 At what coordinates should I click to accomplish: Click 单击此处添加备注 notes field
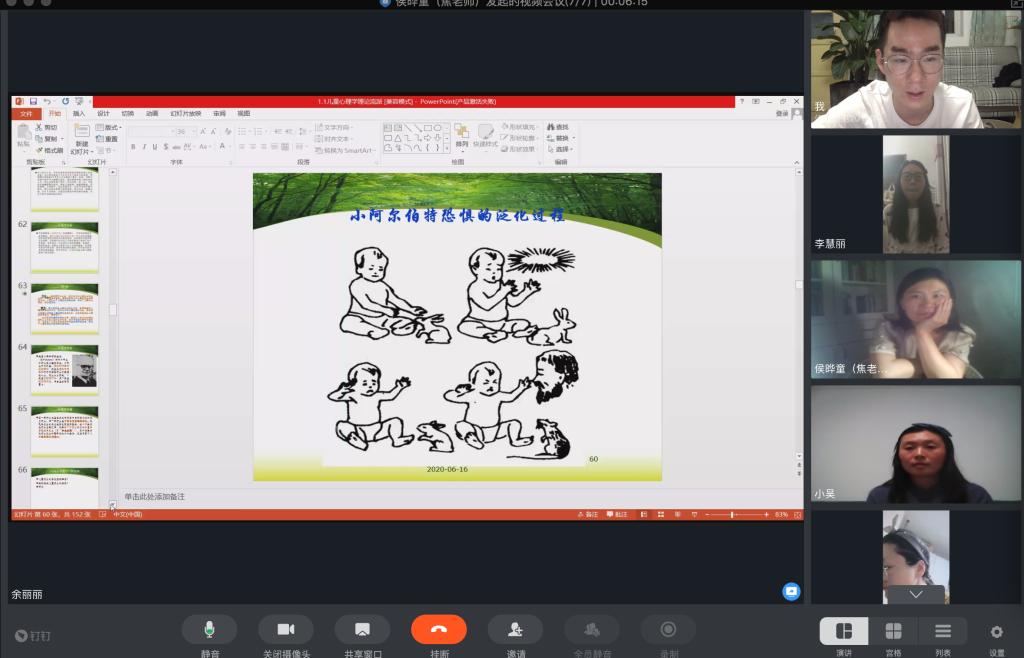[x=155, y=497]
